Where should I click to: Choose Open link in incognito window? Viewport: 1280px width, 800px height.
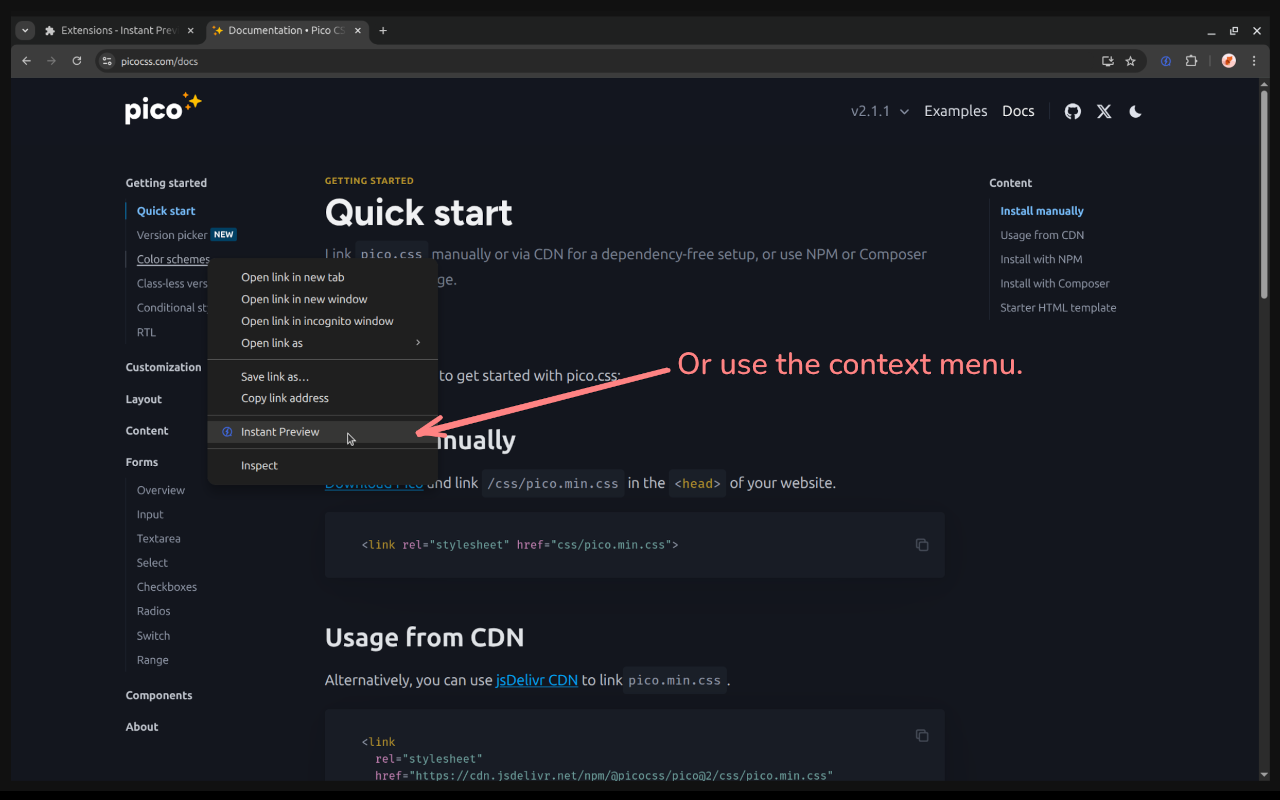pyautogui.click(x=322, y=321)
